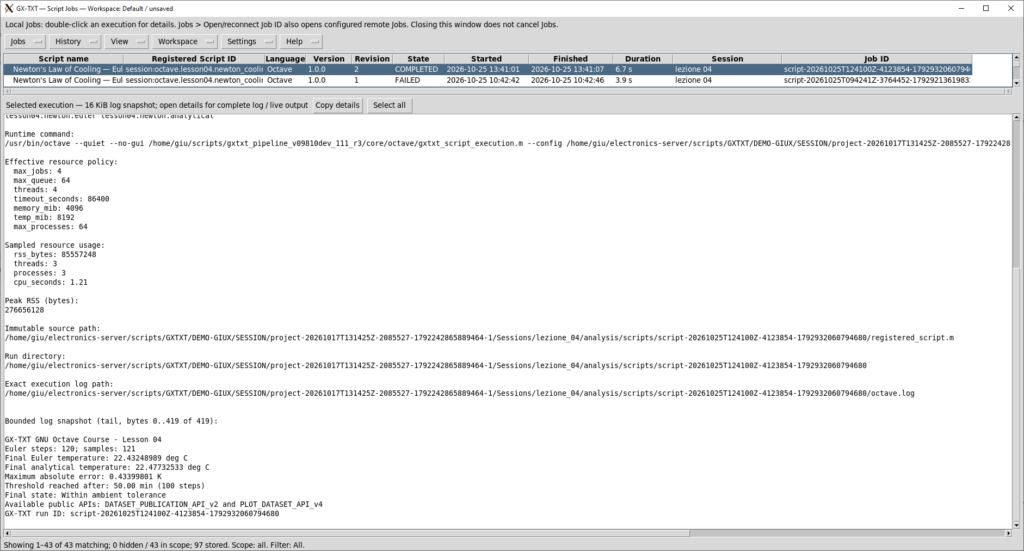Open the History menu button
The height and width of the screenshot is (551, 1024).
click(74, 41)
